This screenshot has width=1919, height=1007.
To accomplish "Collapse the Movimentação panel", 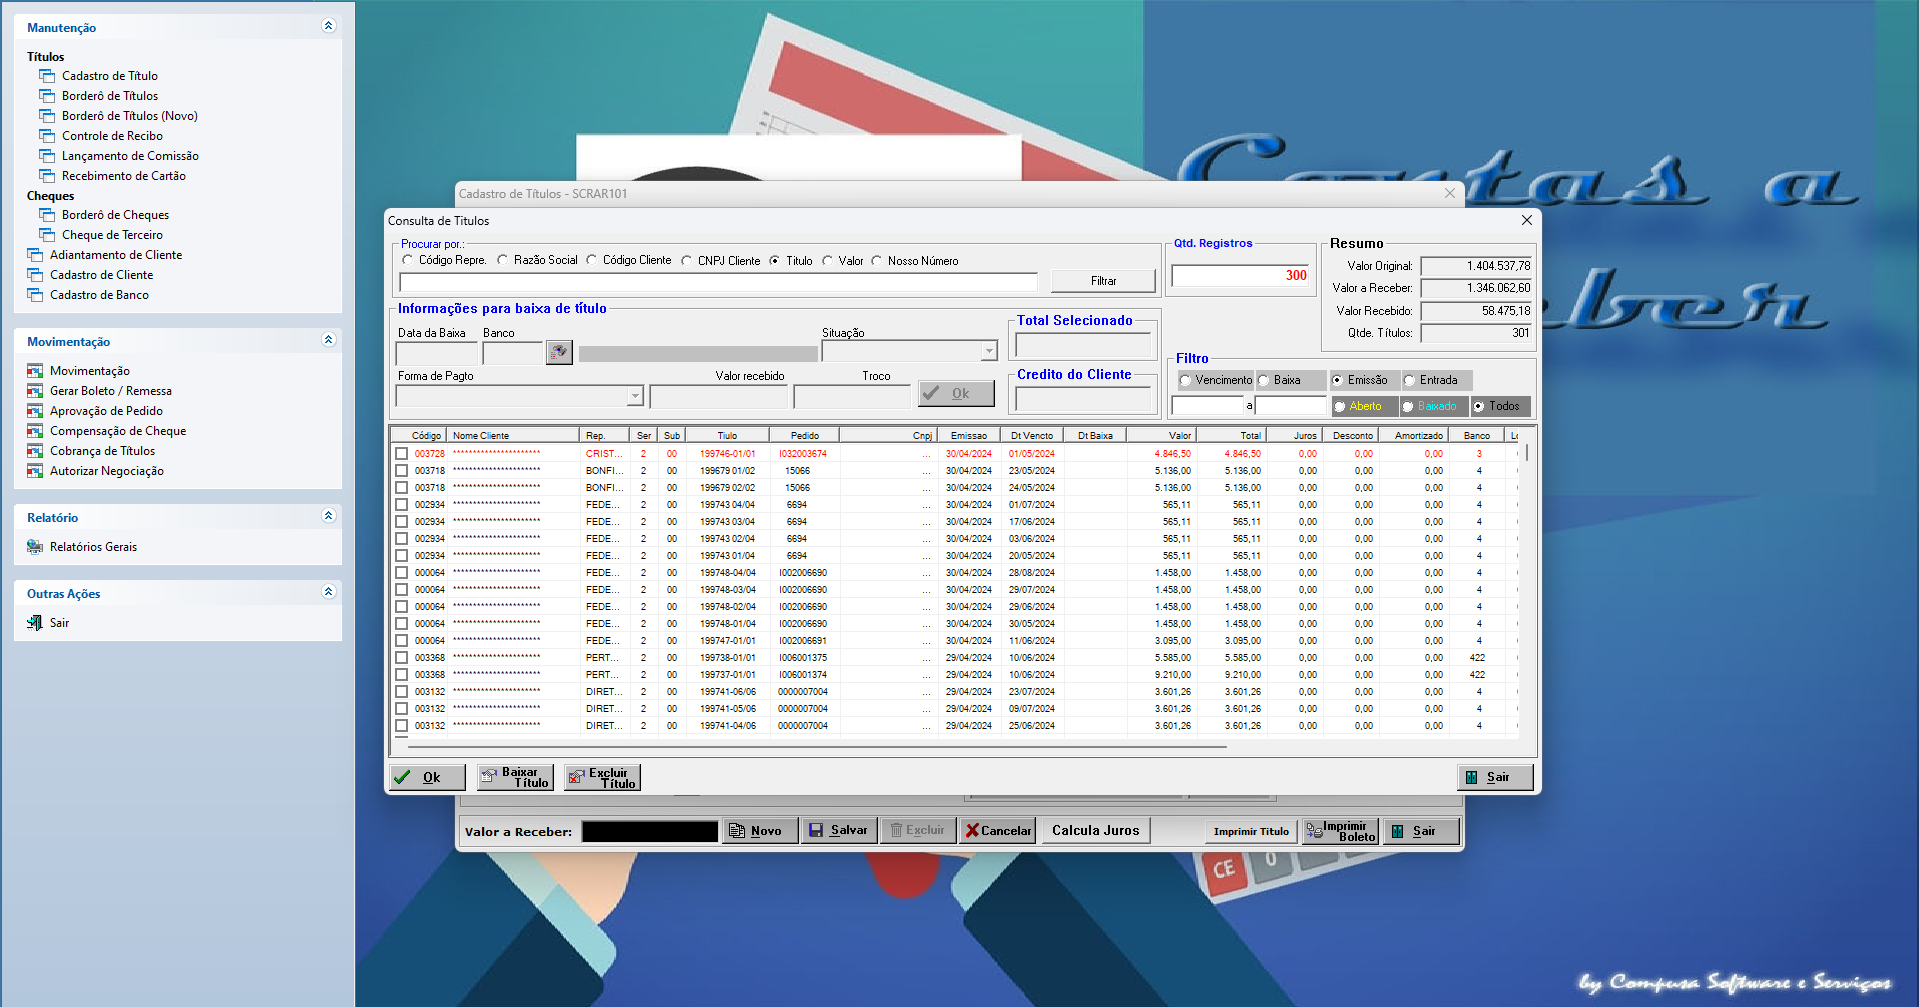I will (x=329, y=340).
